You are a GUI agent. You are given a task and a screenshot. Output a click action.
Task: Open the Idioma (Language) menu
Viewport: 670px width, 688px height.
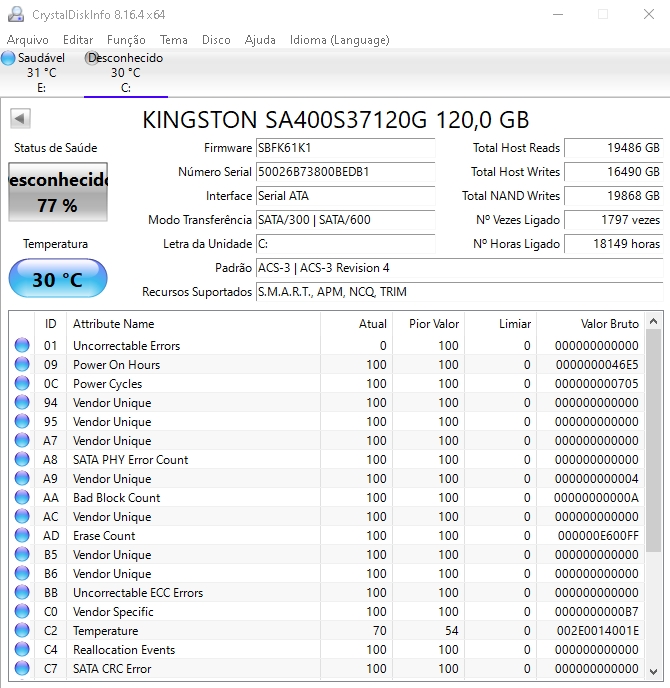tap(340, 40)
